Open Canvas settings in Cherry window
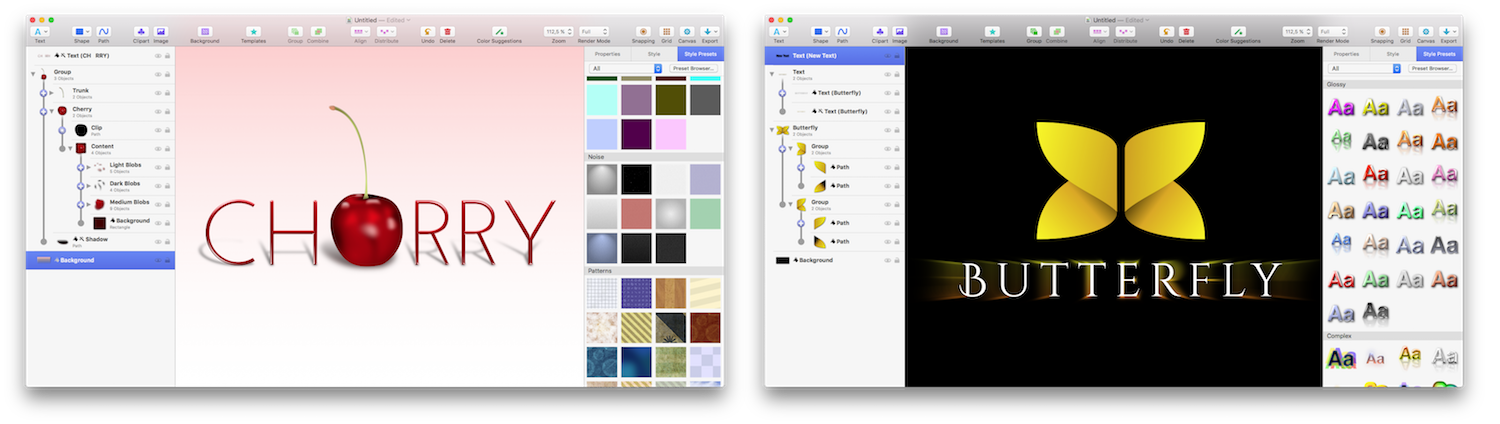This screenshot has height=424, width=1500. coord(686,32)
